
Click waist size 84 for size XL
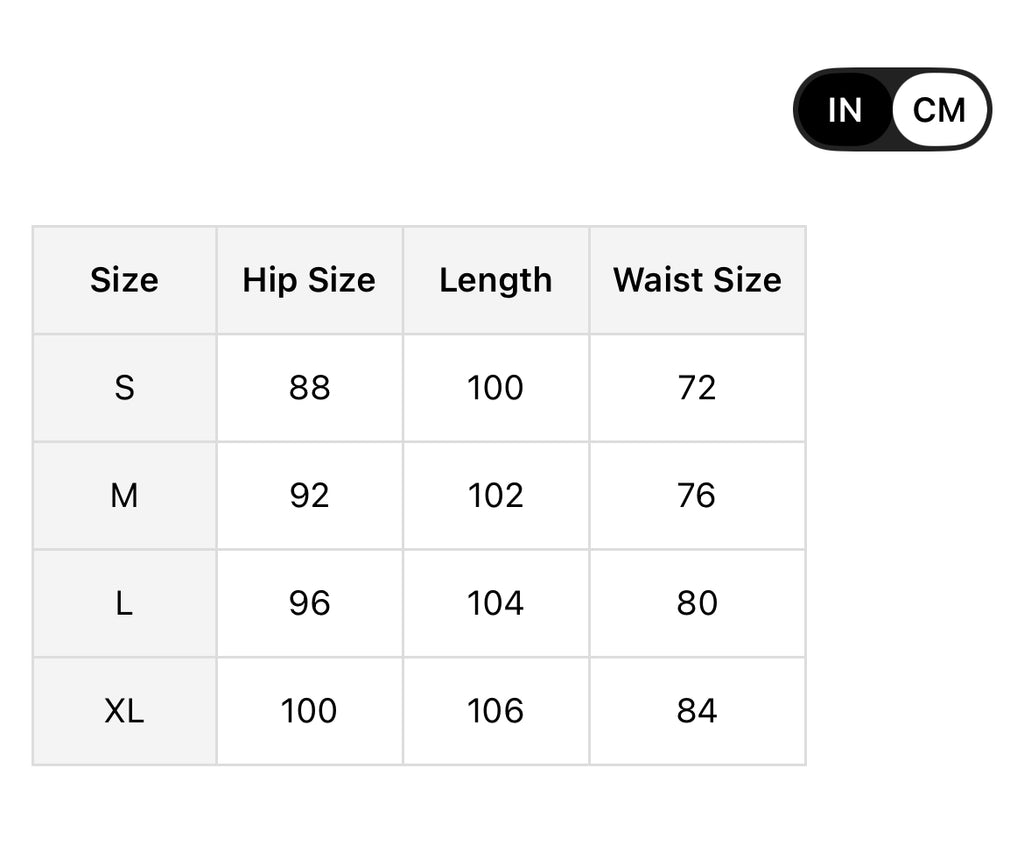point(697,711)
